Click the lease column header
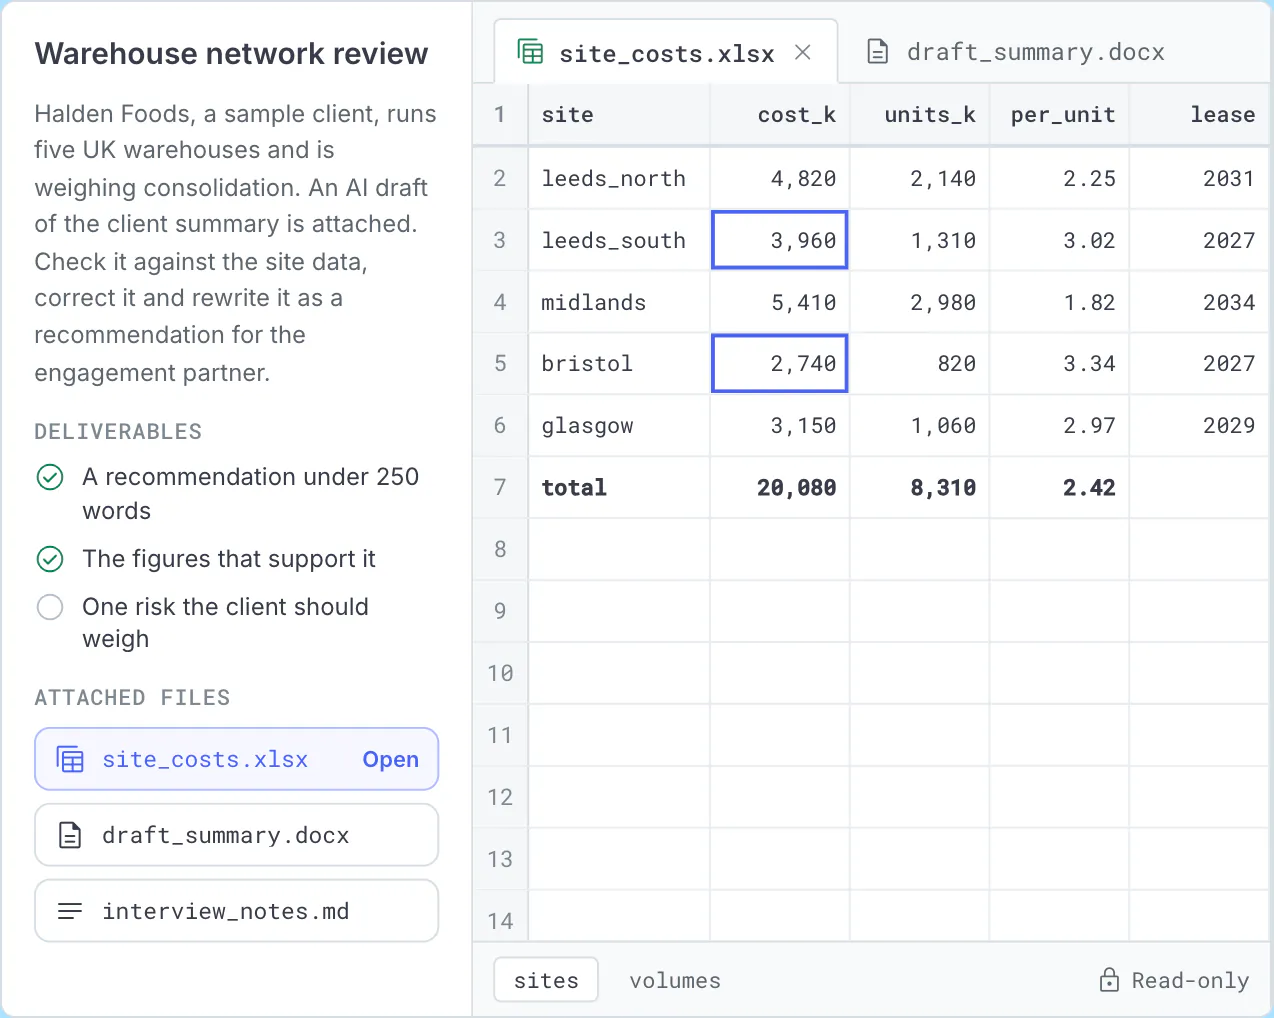 pyautogui.click(x=1200, y=115)
